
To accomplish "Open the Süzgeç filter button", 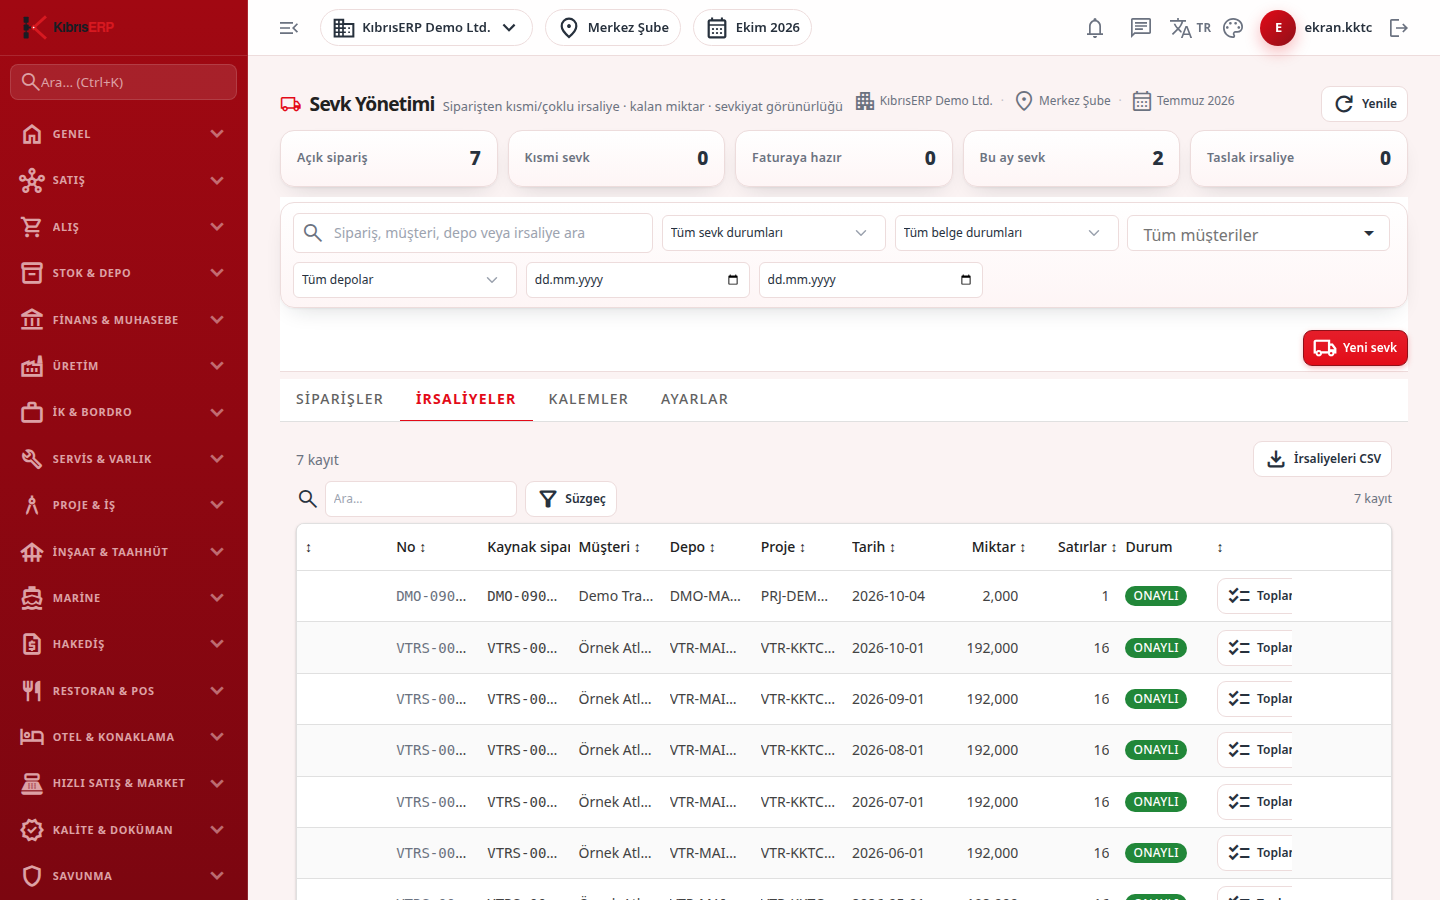I will (x=571, y=499).
